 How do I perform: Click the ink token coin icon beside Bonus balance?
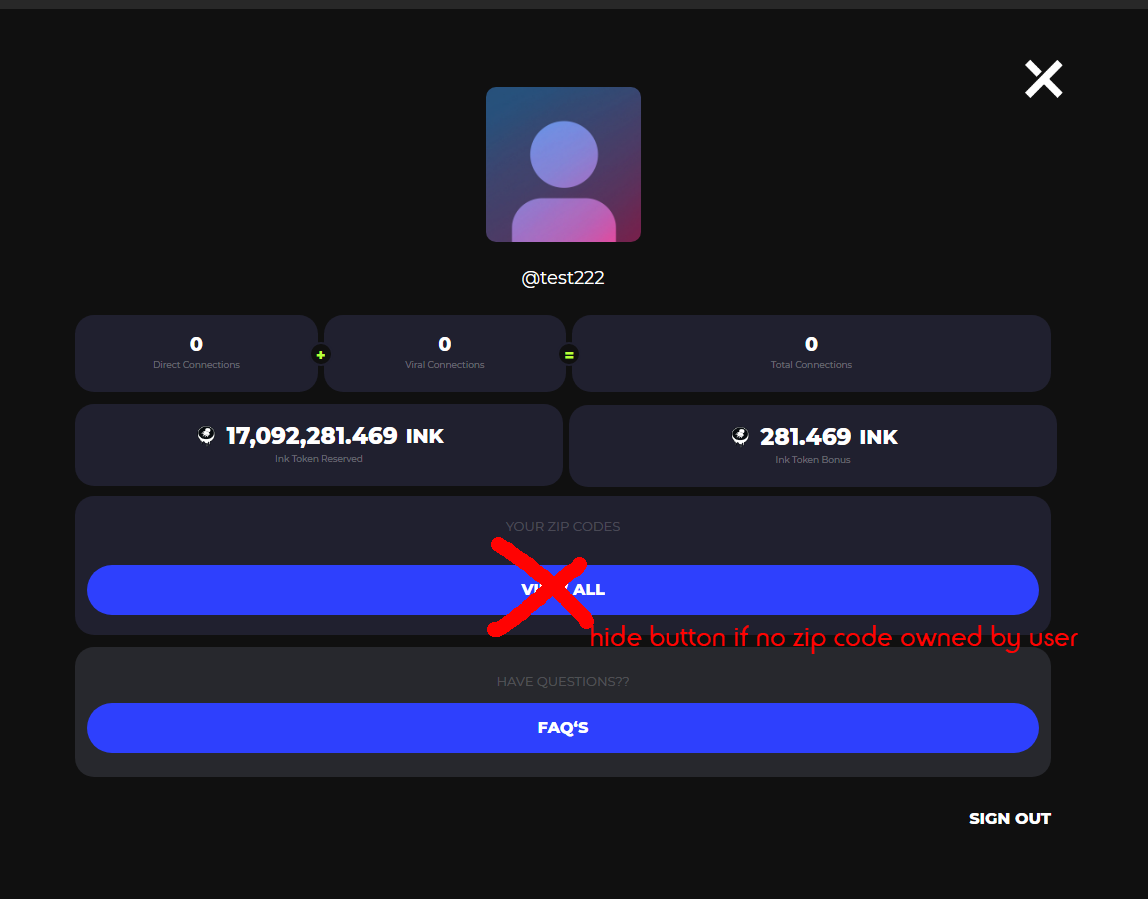[740, 435]
